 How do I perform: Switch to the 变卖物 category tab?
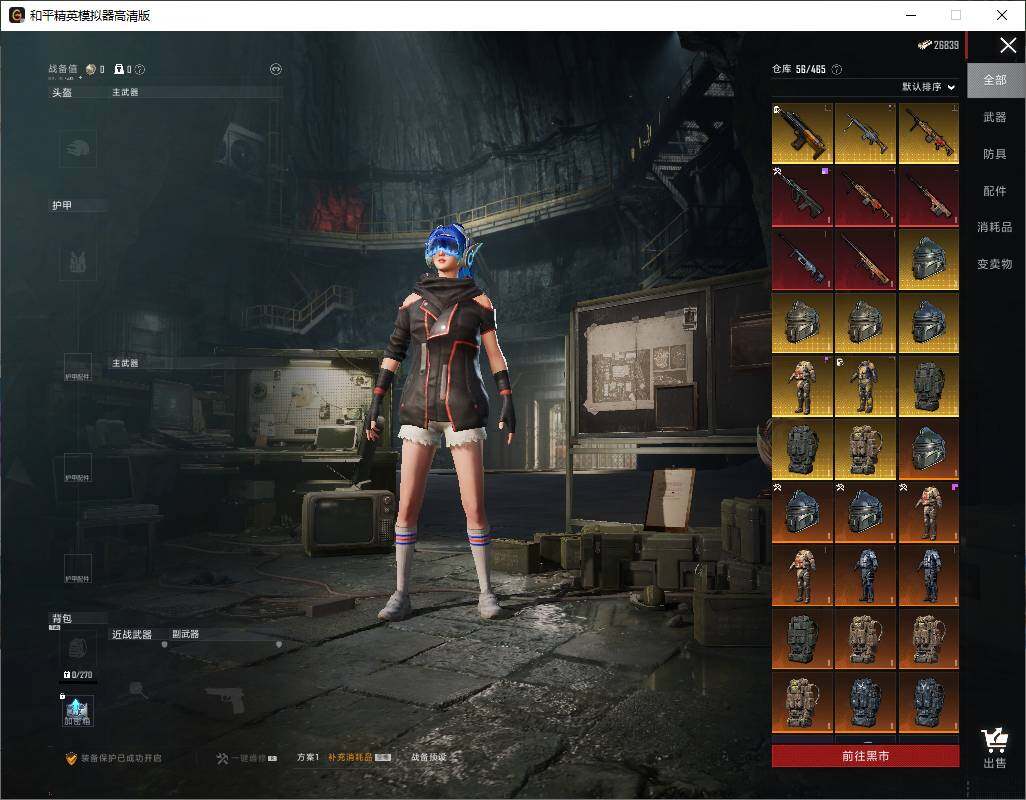[995, 264]
